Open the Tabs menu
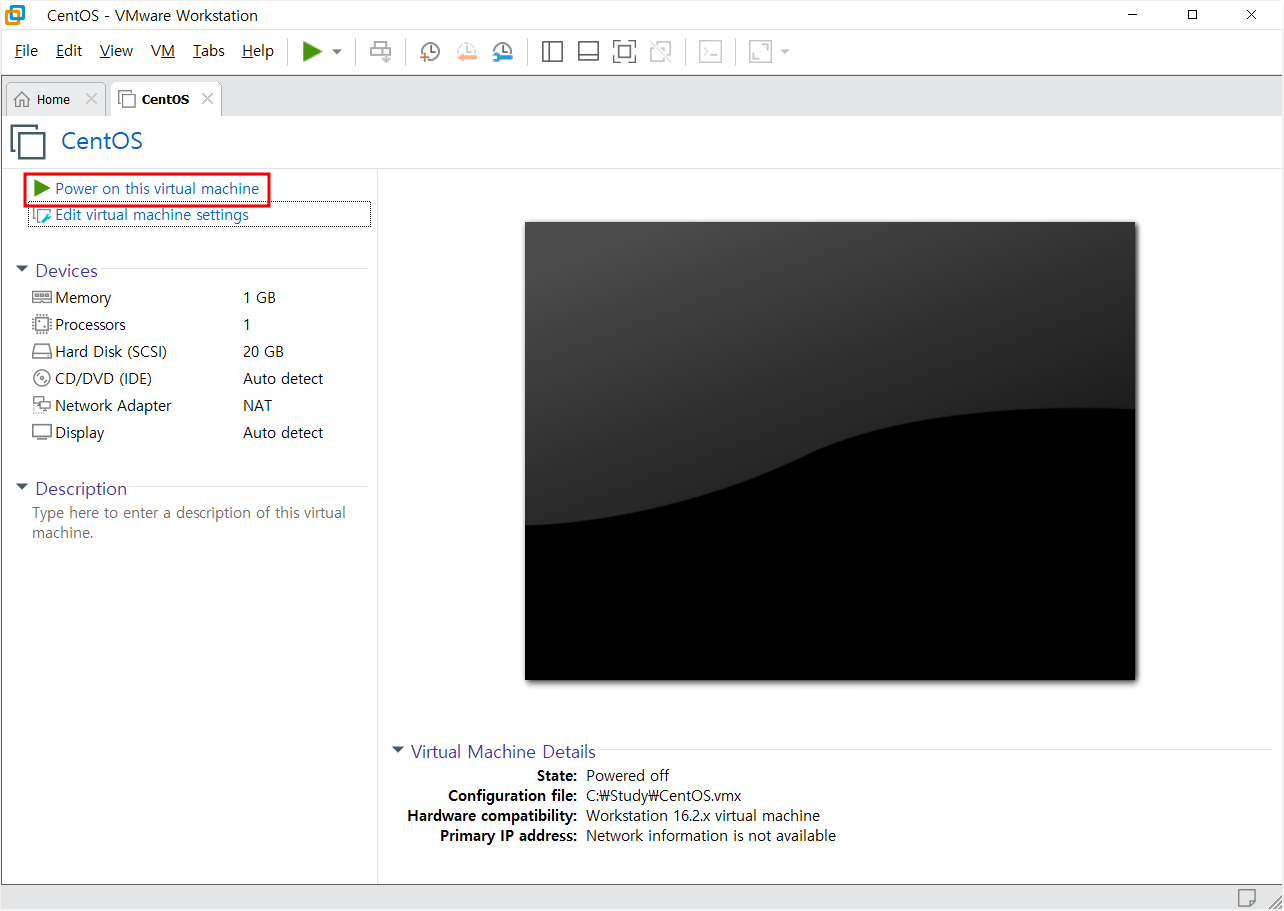 coord(209,51)
